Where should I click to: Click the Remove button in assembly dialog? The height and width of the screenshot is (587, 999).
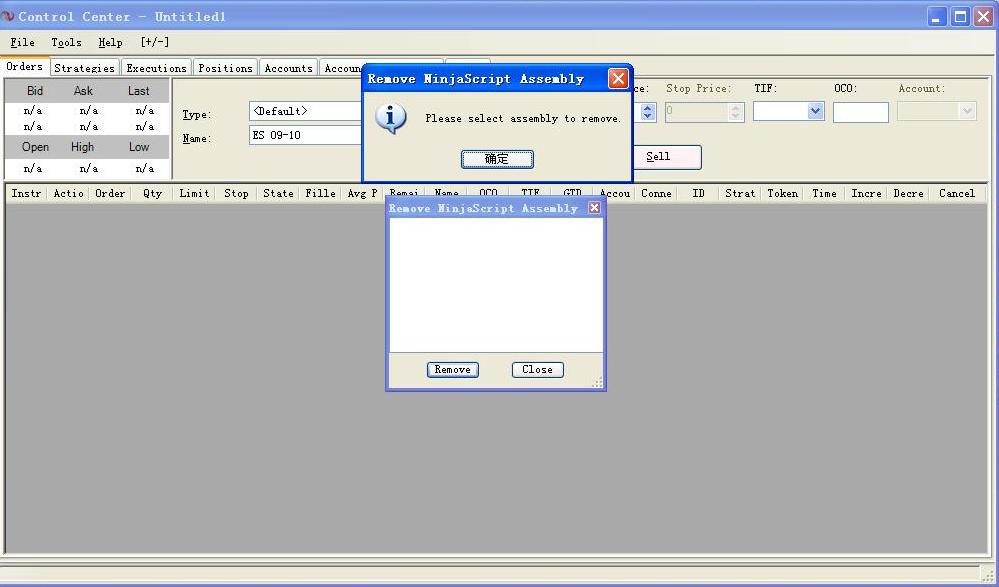point(452,370)
